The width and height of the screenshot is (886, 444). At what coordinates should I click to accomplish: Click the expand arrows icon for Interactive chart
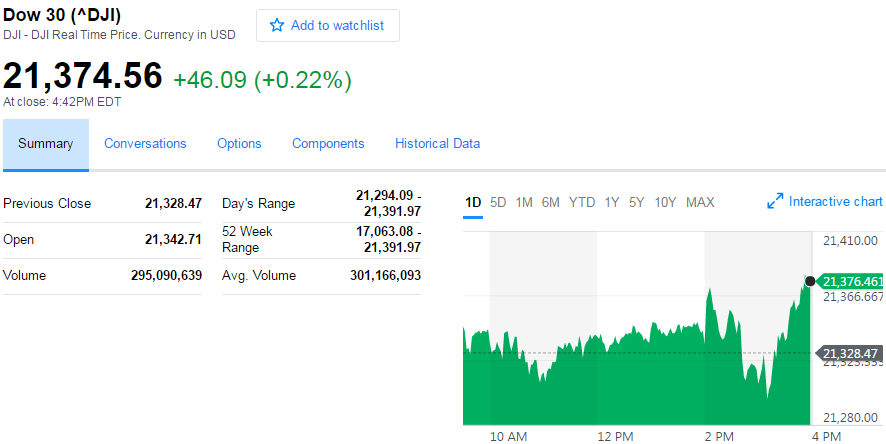(x=775, y=201)
